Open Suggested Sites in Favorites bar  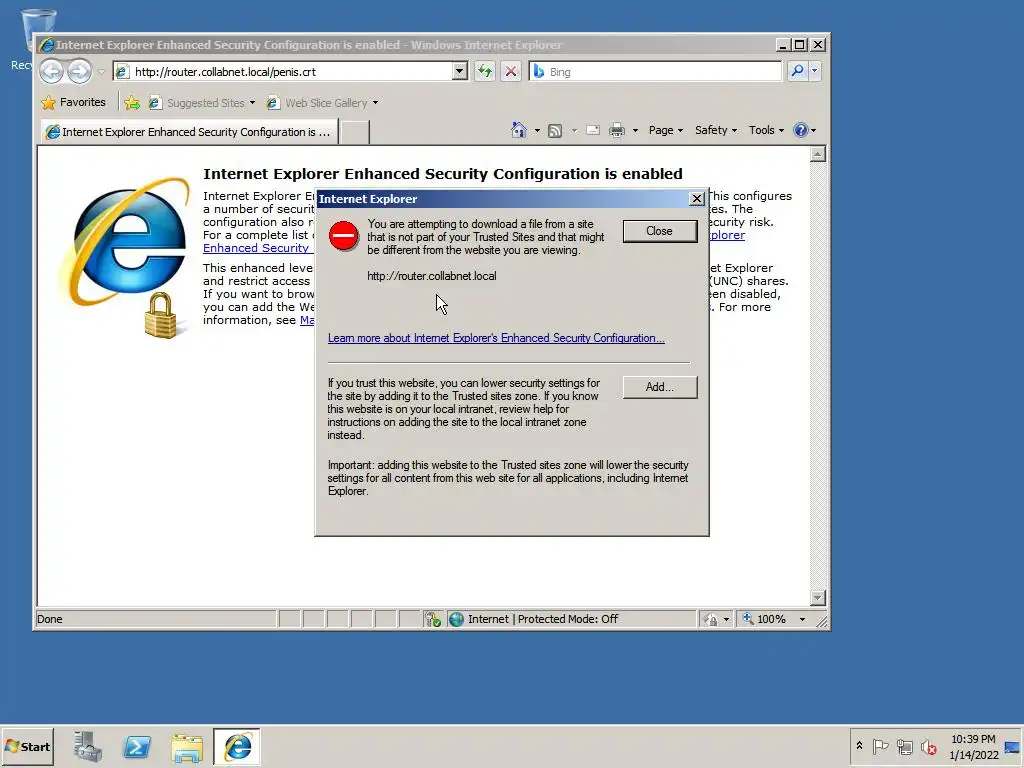pyautogui.click(x=201, y=103)
